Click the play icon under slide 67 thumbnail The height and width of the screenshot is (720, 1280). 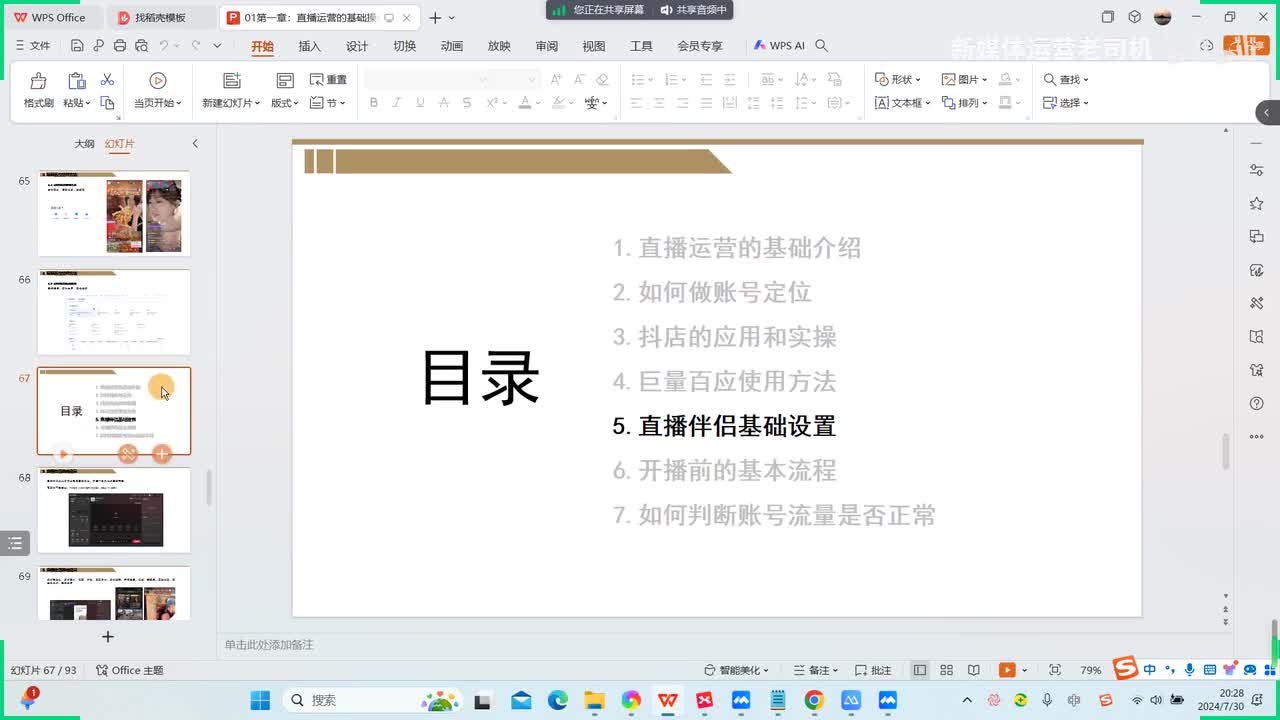point(63,454)
